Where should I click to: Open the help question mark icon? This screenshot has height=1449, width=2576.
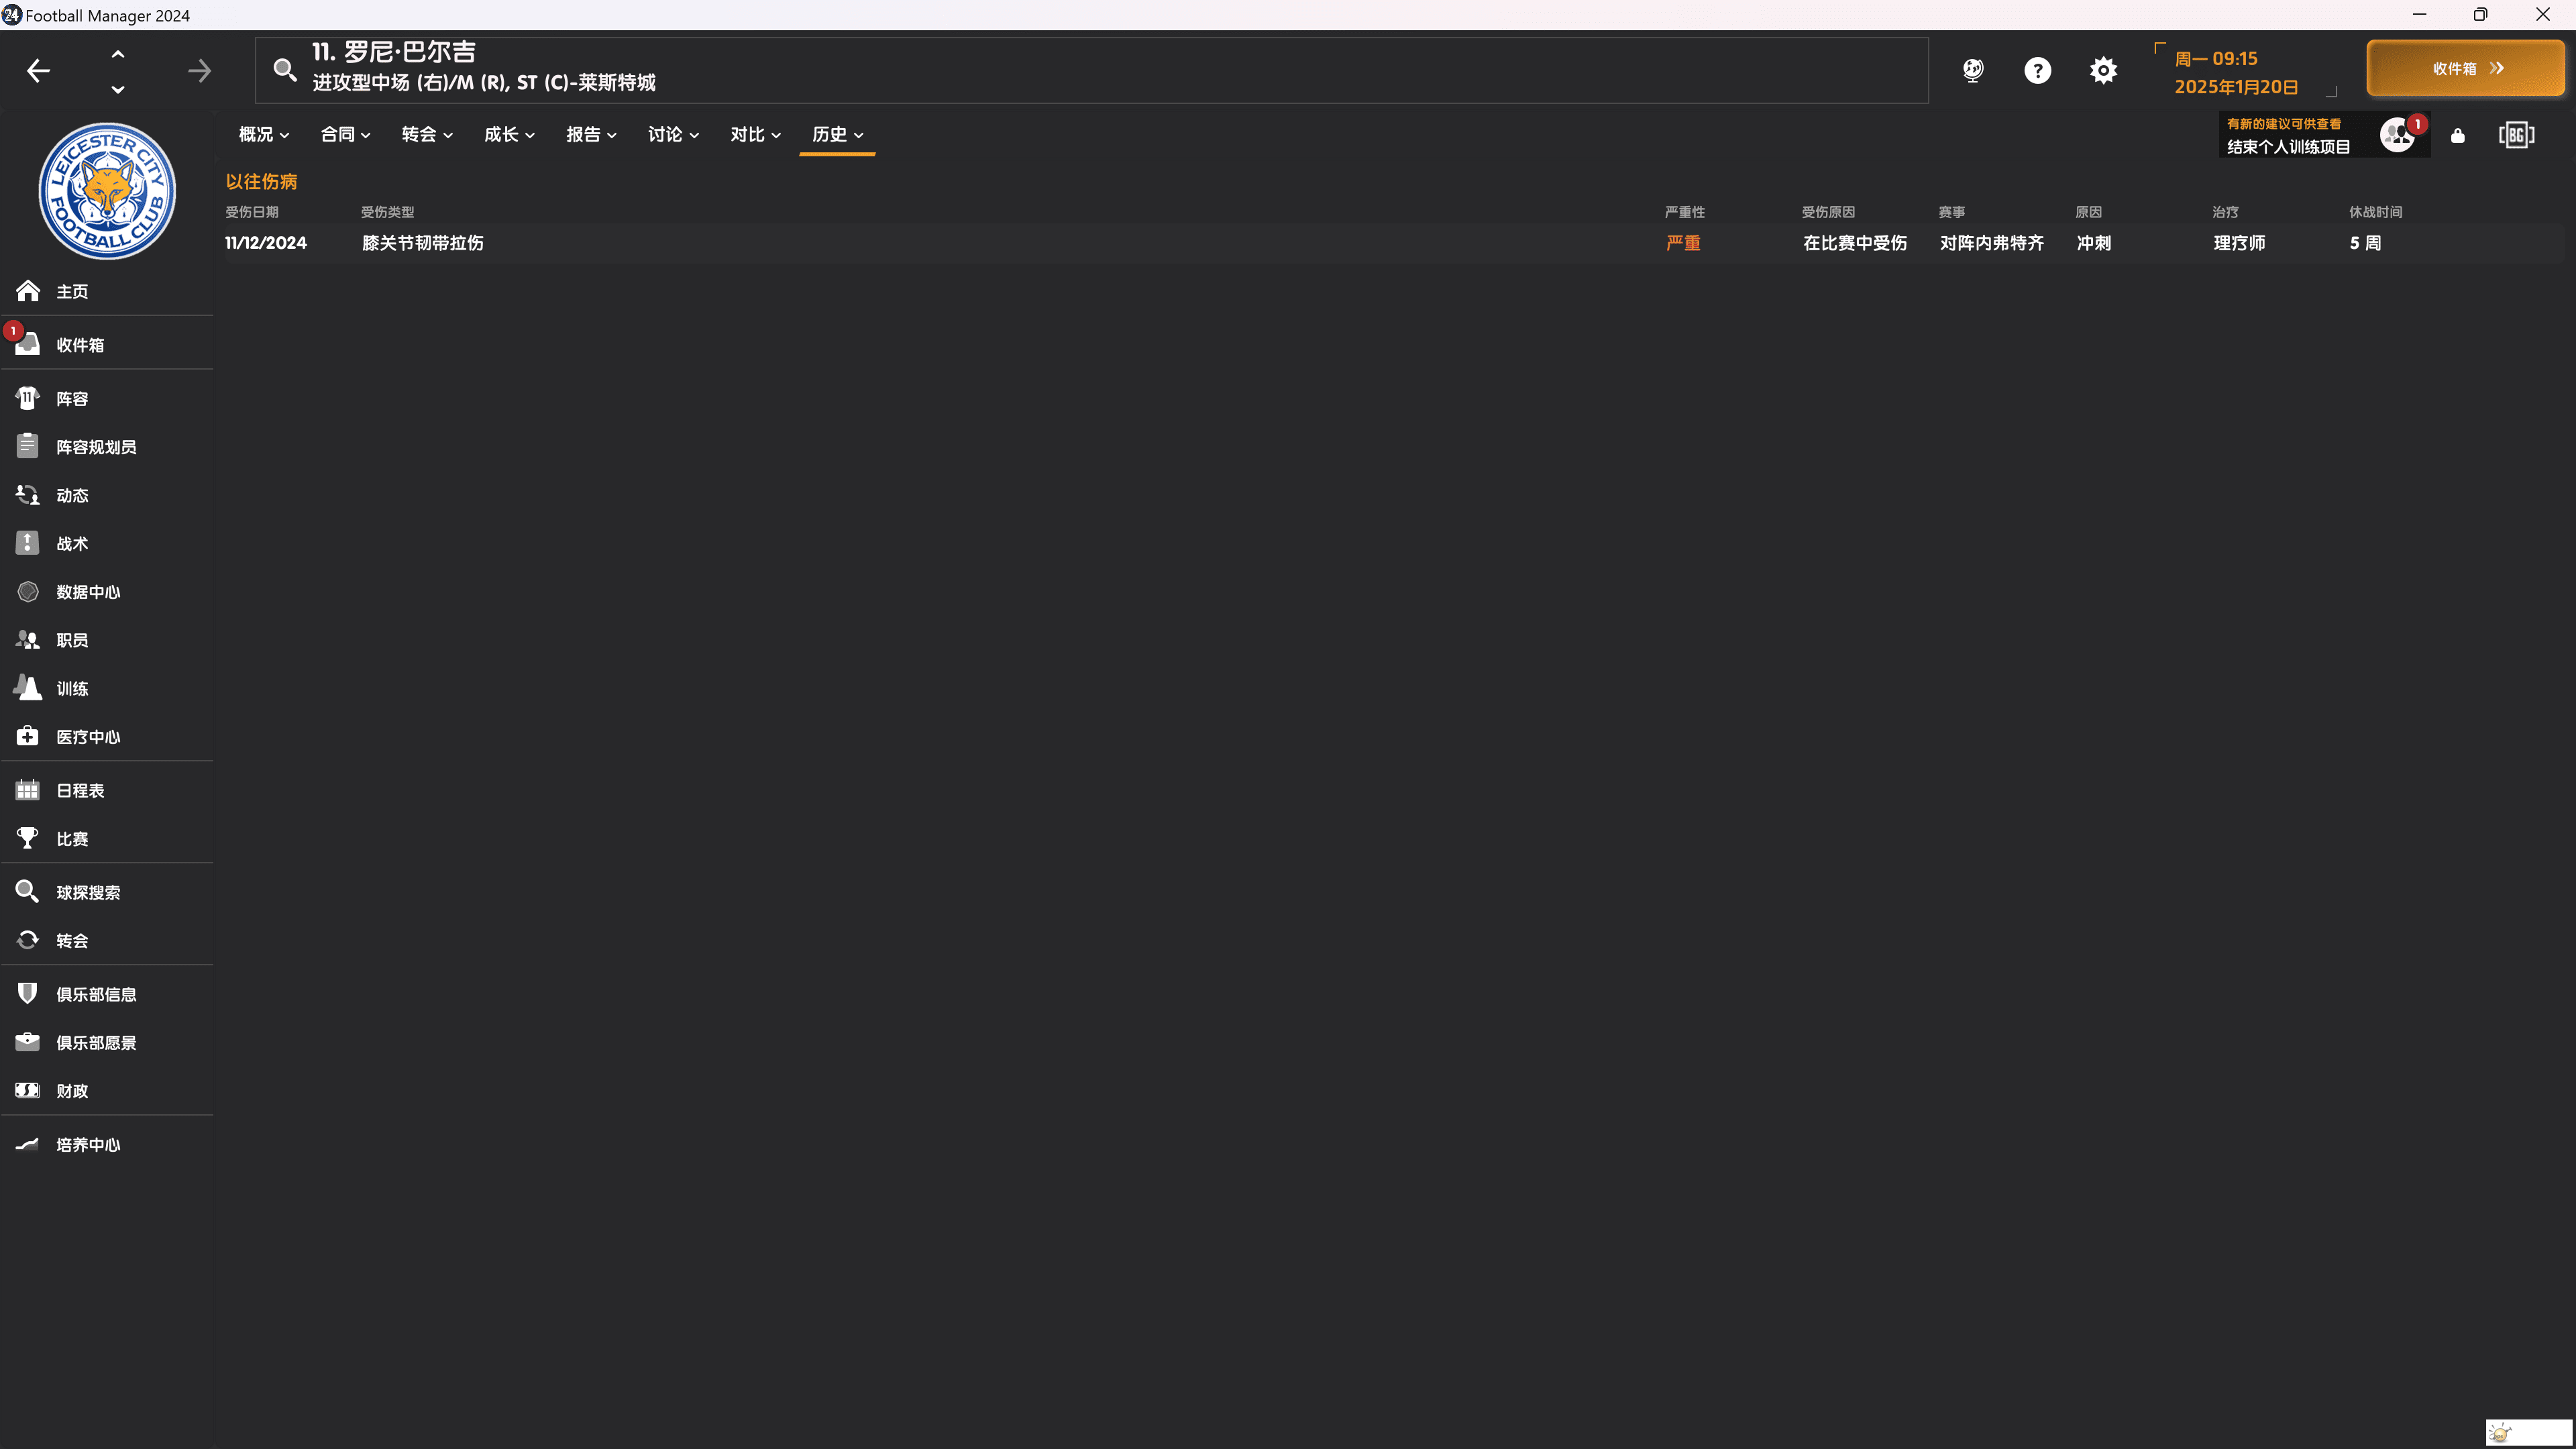[x=2037, y=70]
